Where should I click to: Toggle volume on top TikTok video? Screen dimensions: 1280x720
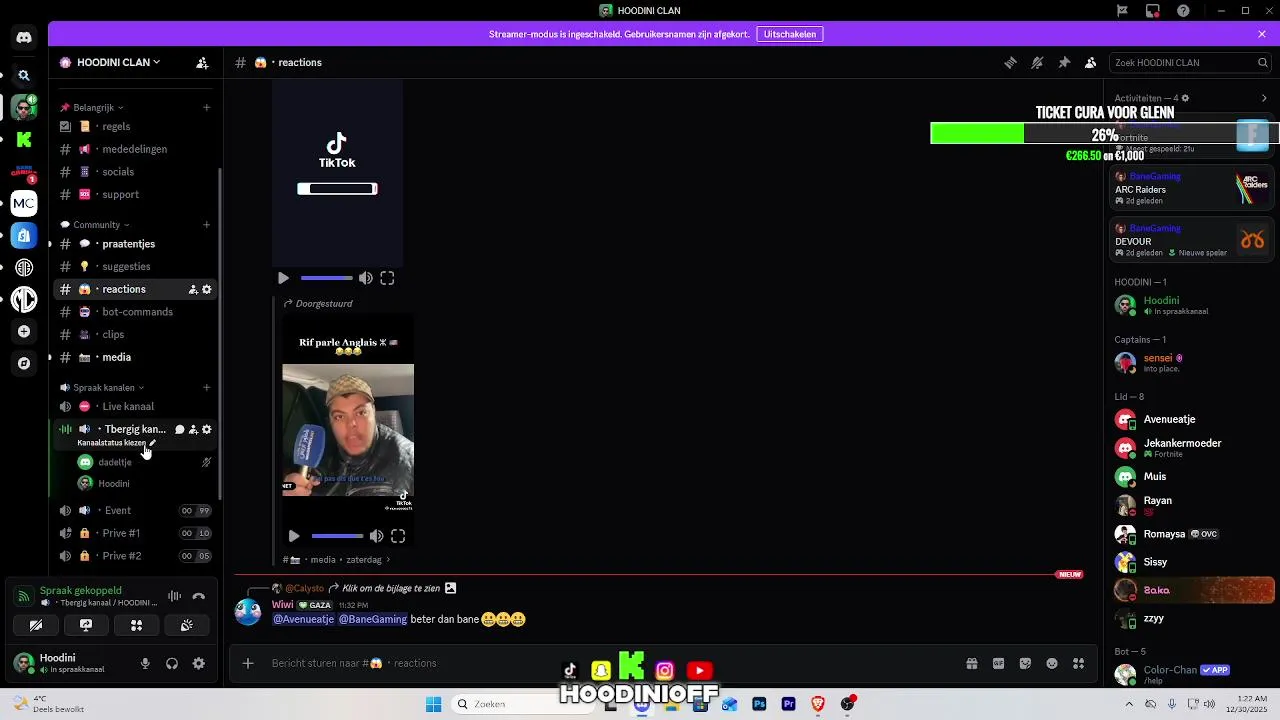[366, 278]
